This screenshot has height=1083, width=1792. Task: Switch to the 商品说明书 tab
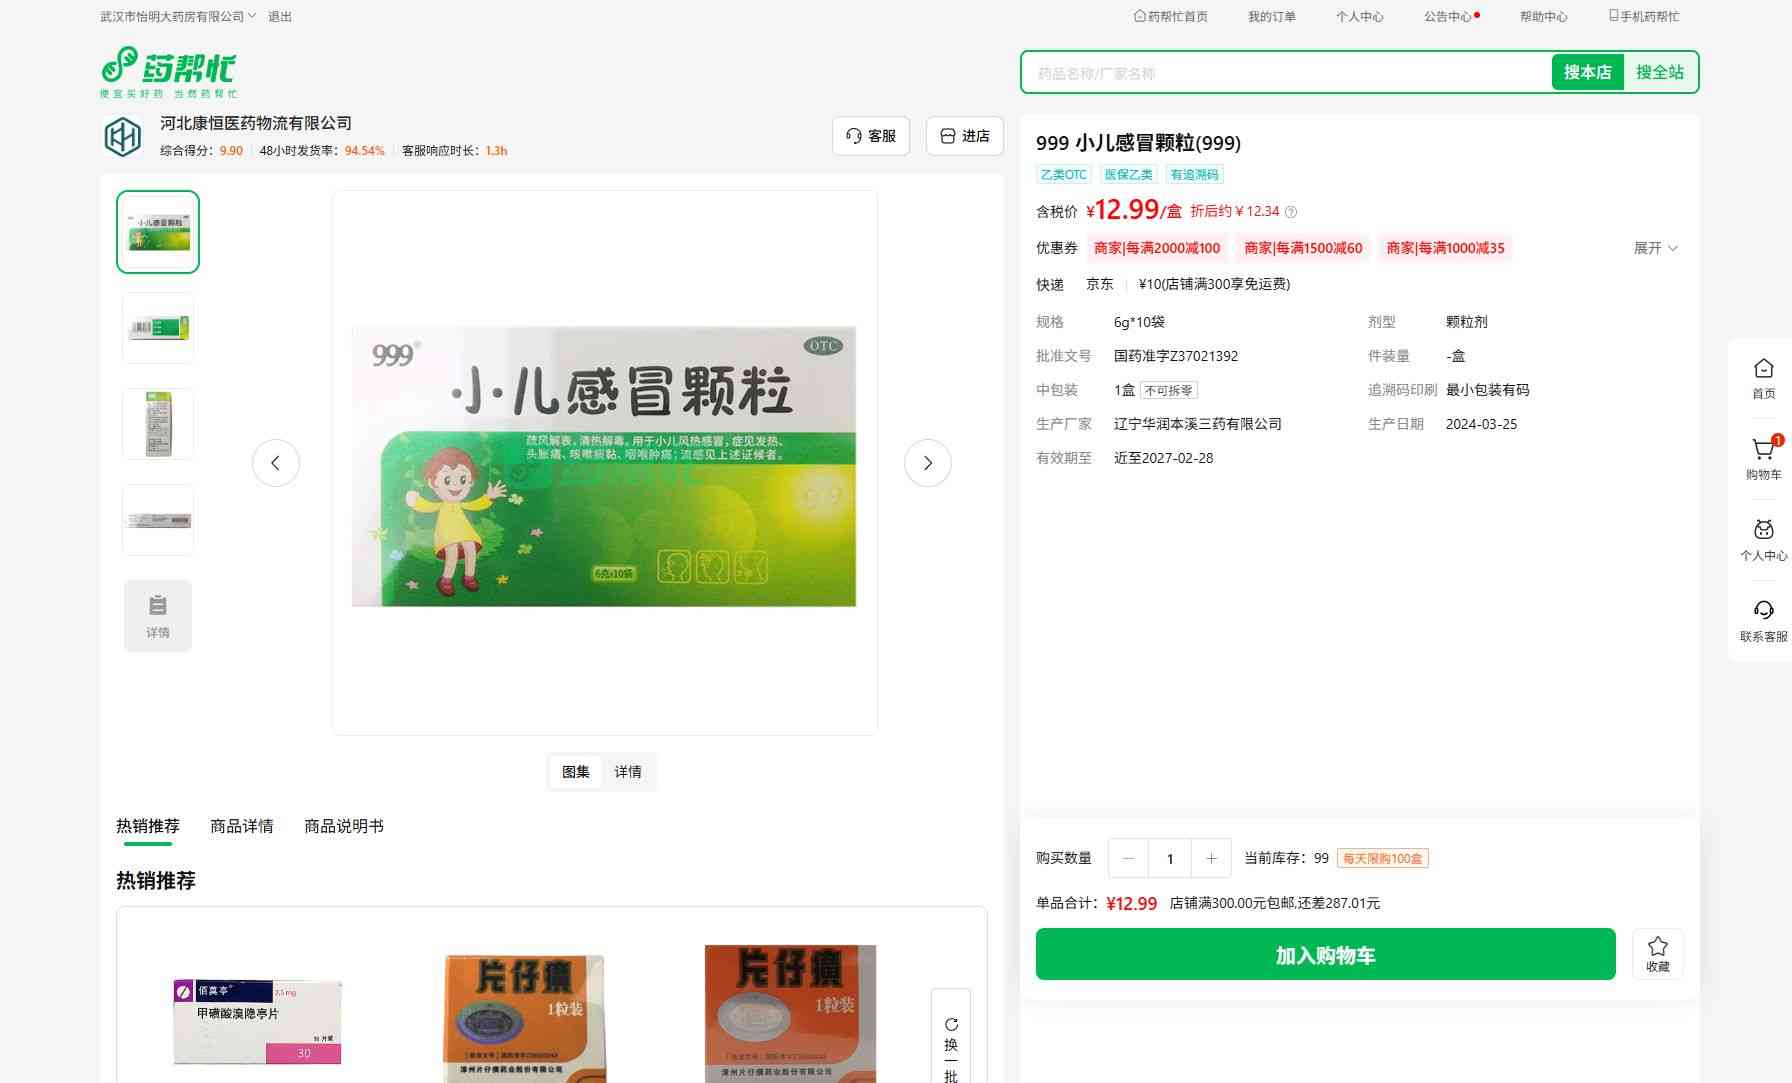pos(343,826)
